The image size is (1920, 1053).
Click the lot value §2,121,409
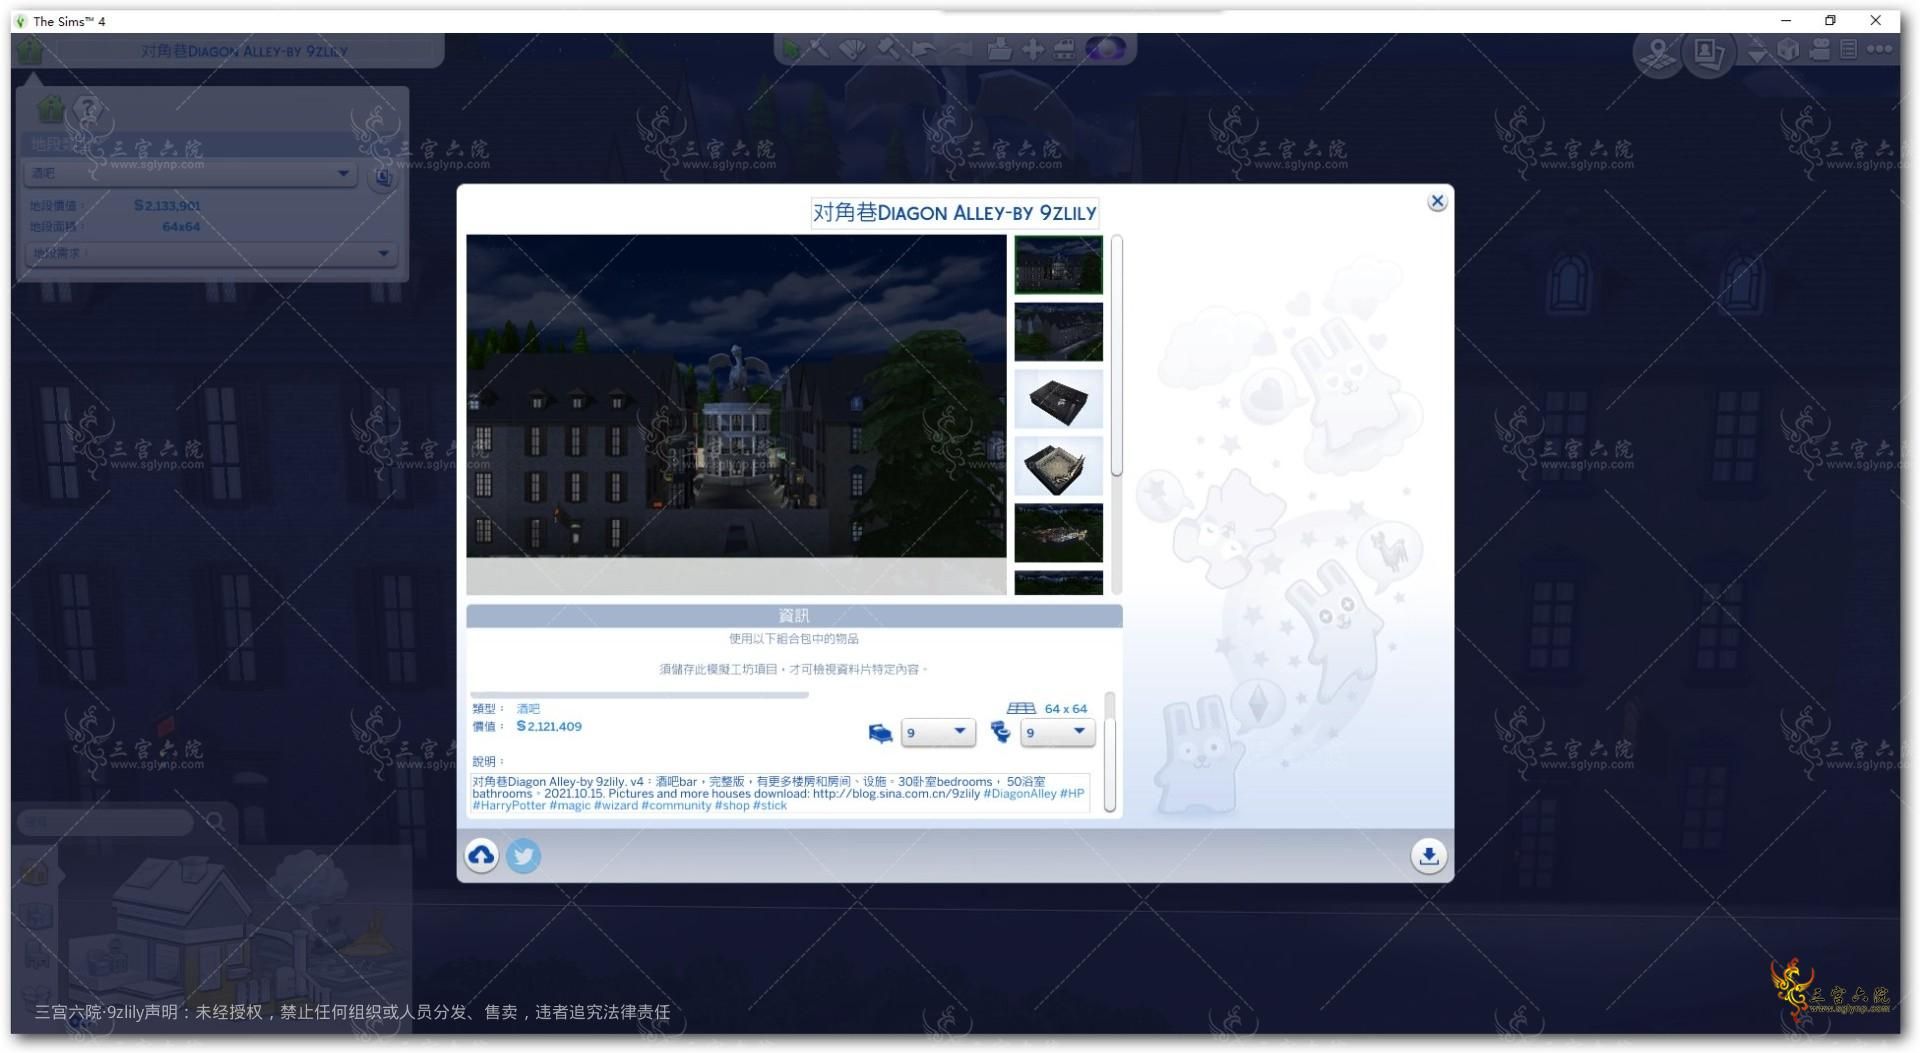(549, 726)
